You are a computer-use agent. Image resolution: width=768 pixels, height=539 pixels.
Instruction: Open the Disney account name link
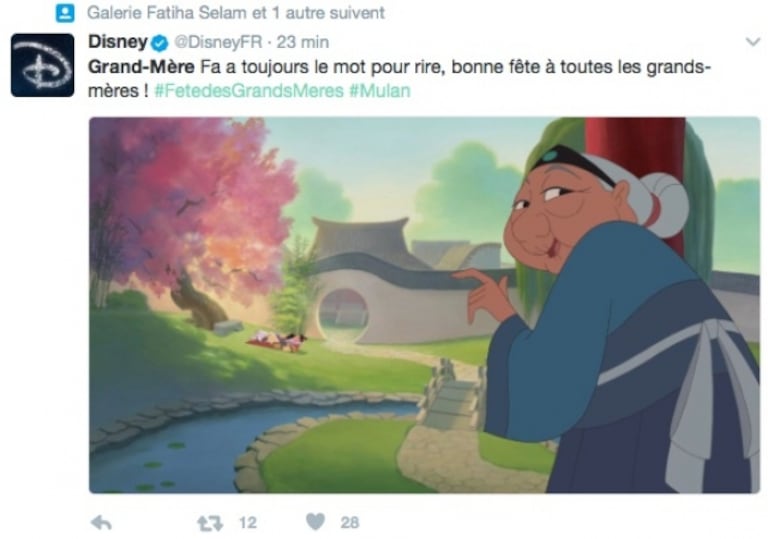pyautogui.click(x=118, y=42)
